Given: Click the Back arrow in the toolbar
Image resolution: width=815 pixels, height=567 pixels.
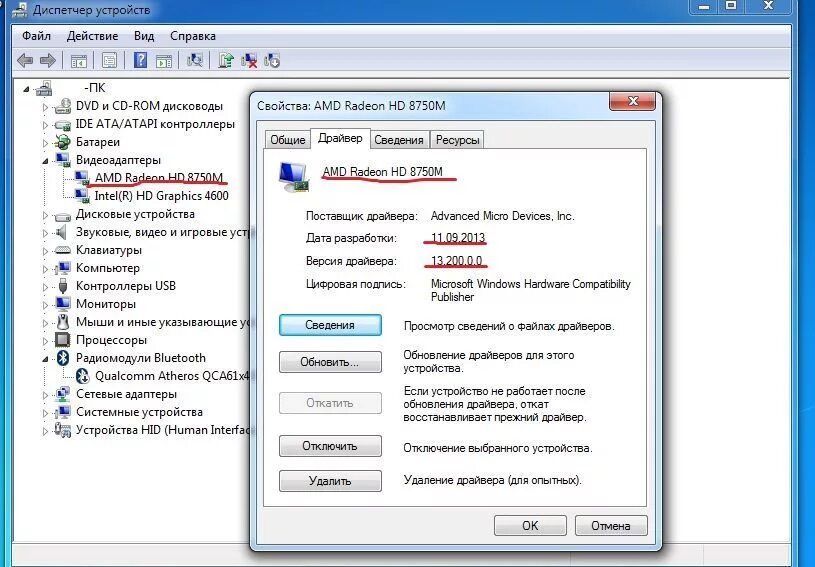Looking at the screenshot, I should point(24,61).
